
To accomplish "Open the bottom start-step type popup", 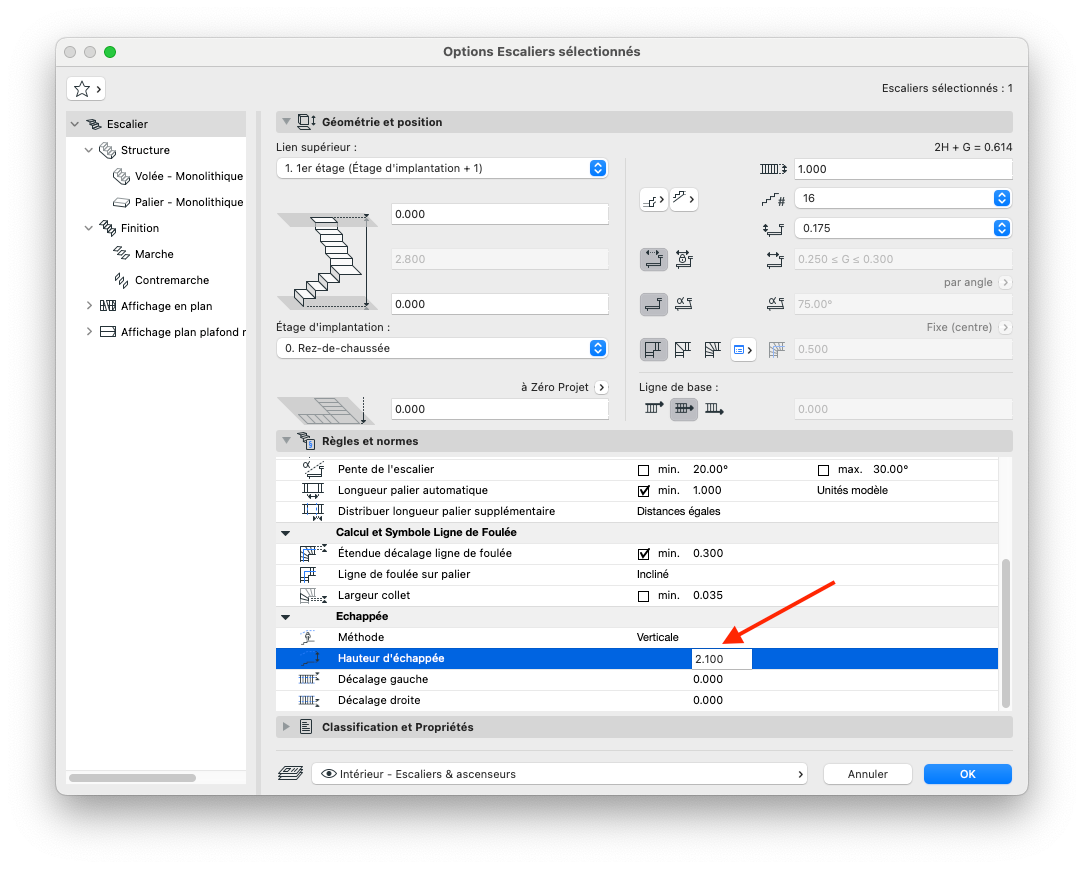I will coord(653,200).
